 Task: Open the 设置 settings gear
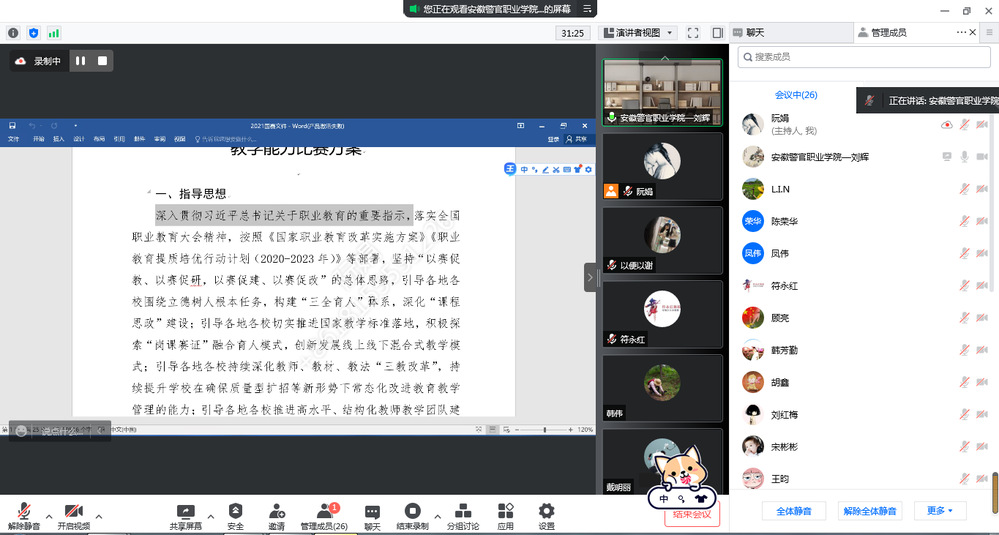[546, 512]
